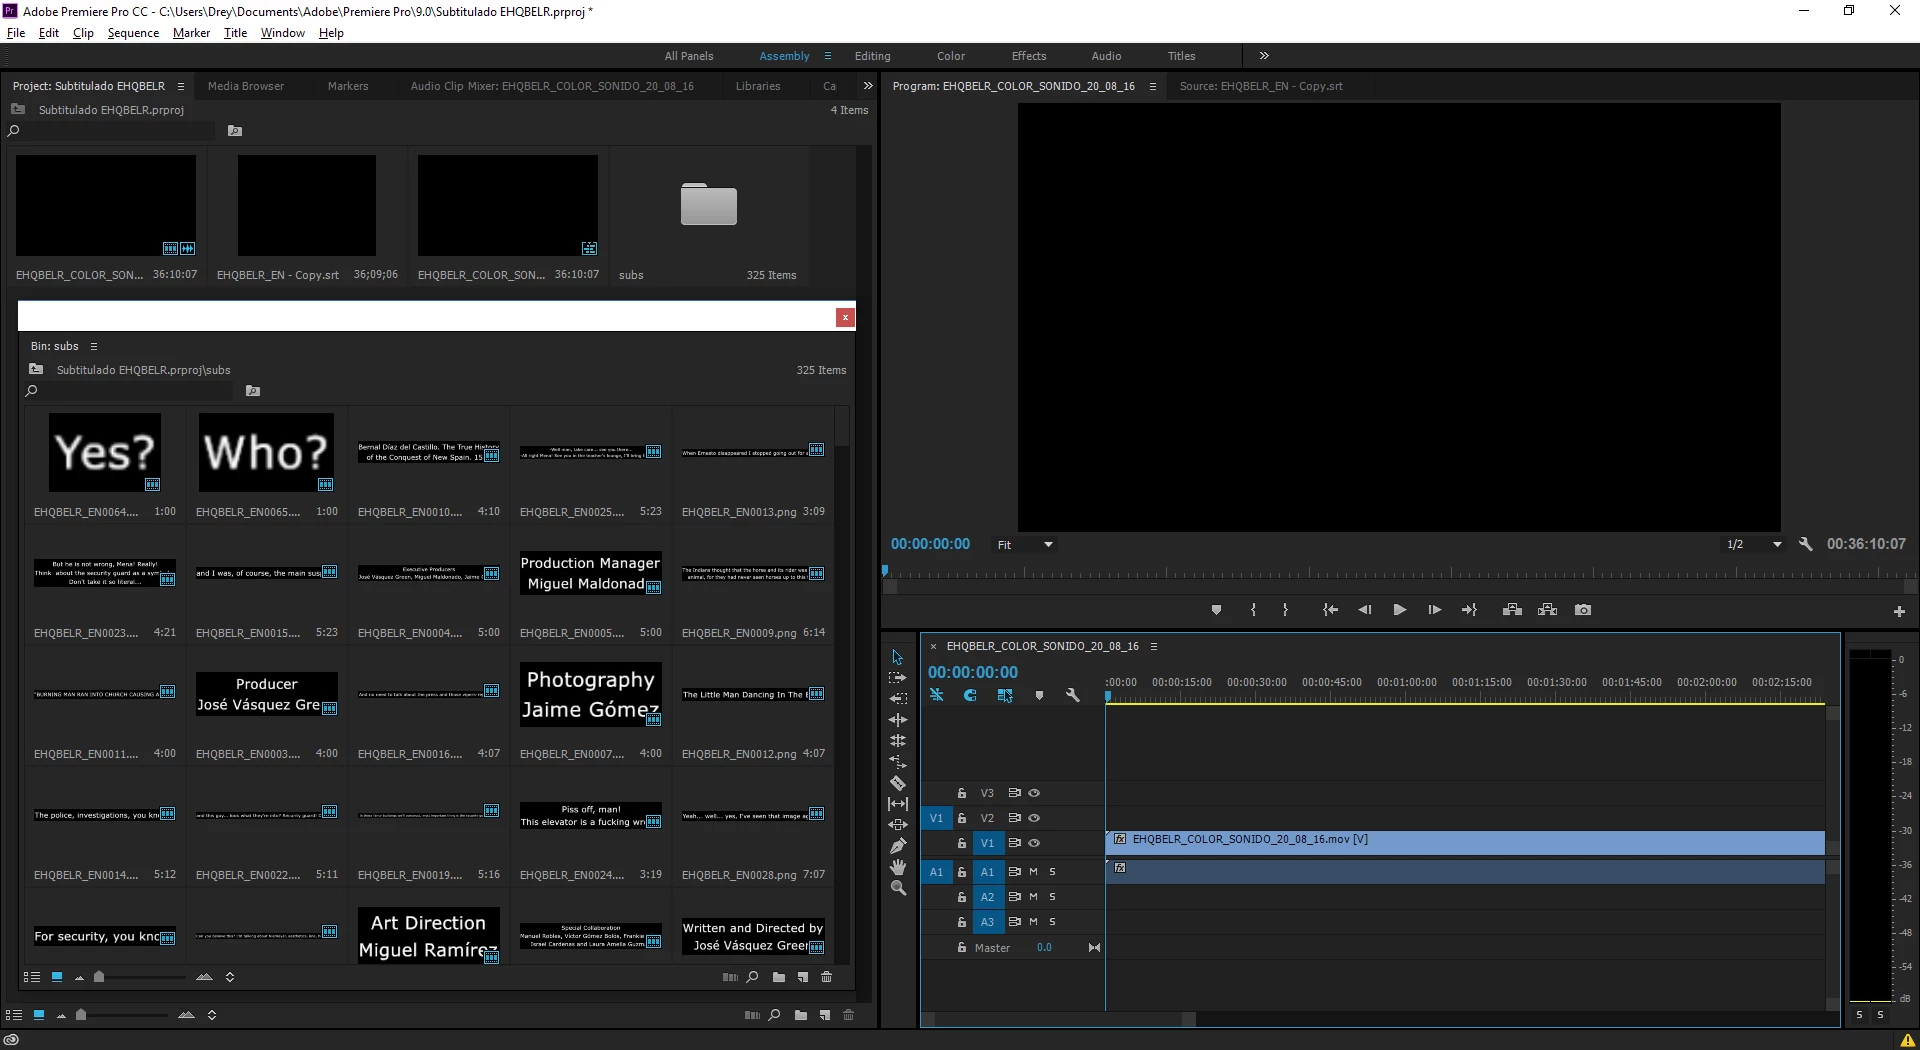Select the Pen tool

pos(898,846)
